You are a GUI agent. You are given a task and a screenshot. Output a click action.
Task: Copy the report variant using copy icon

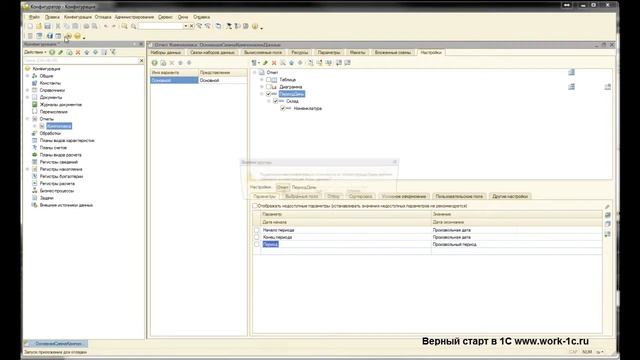point(163,63)
